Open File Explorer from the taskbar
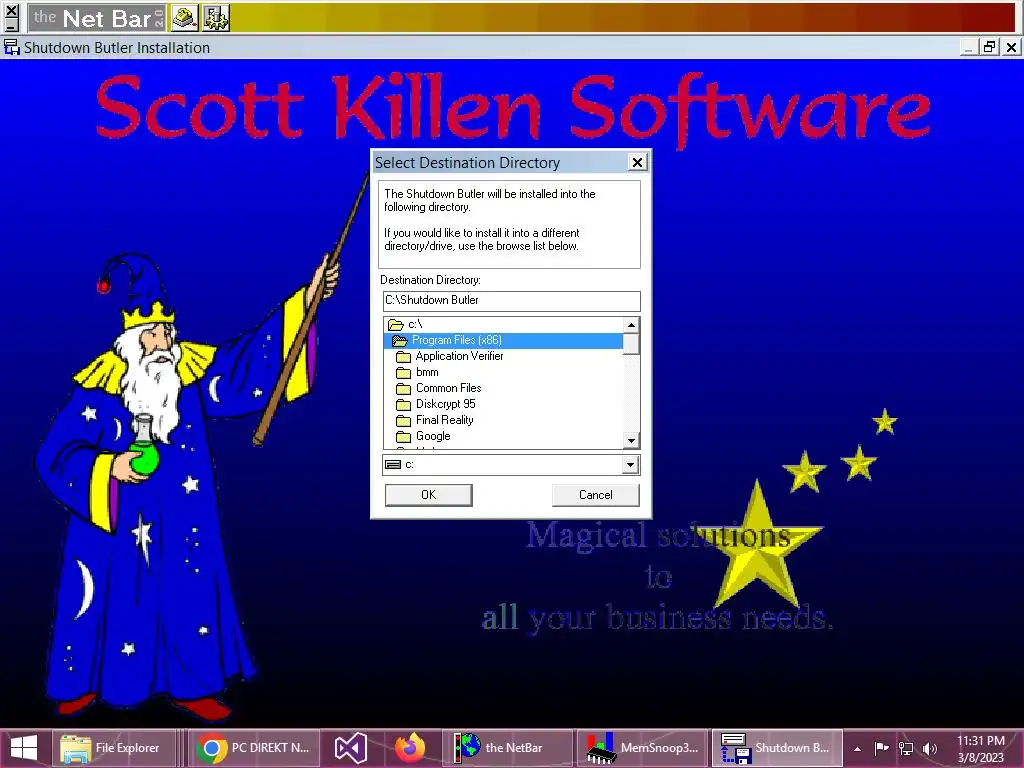1024x768 pixels. pos(113,748)
